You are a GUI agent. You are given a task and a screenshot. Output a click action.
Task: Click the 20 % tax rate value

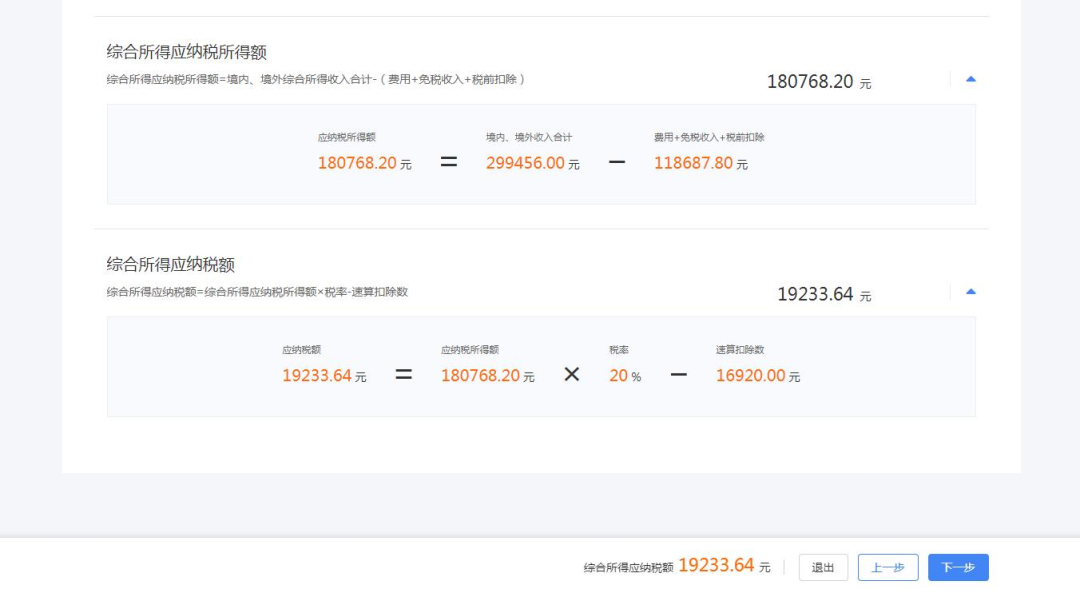pyautogui.click(x=625, y=376)
